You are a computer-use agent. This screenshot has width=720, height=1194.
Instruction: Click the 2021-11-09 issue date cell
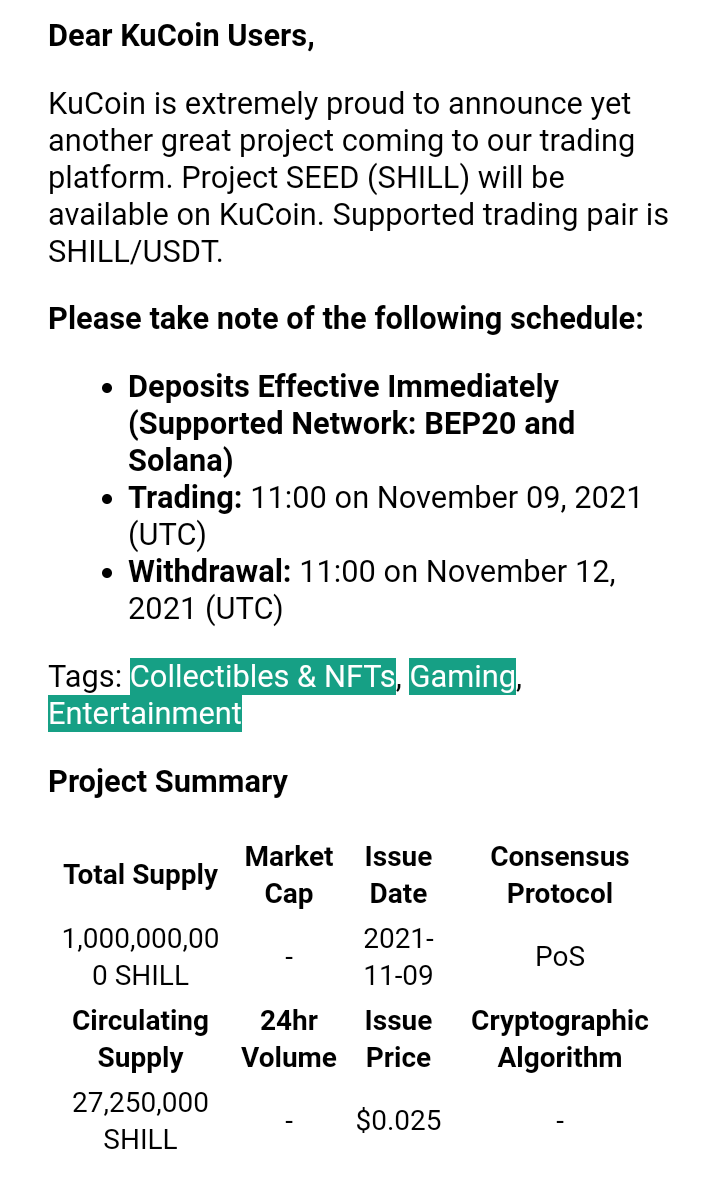[x=398, y=956]
